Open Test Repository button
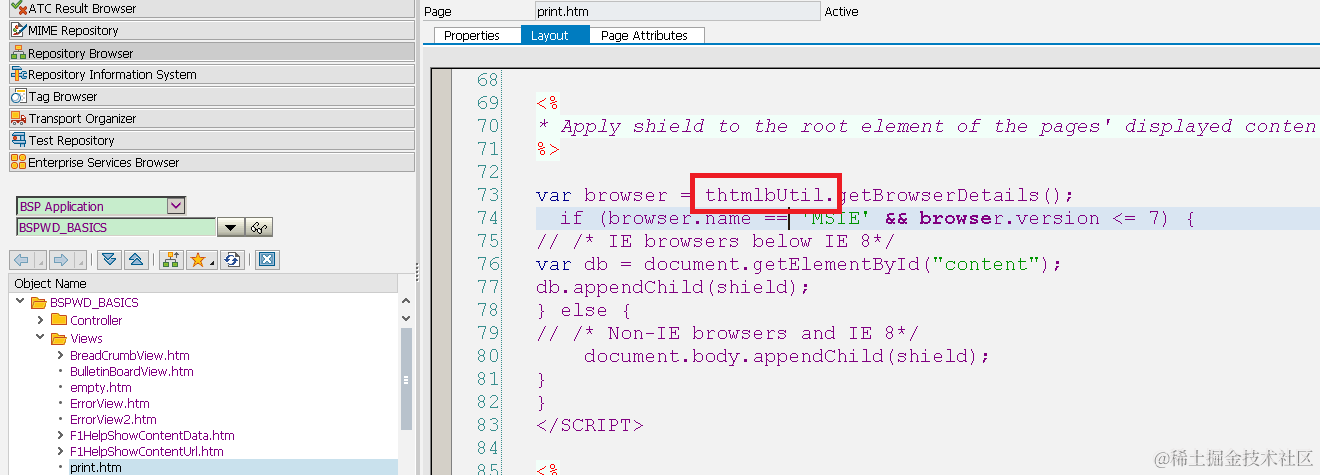The height and width of the screenshot is (475, 1320). [x=211, y=140]
